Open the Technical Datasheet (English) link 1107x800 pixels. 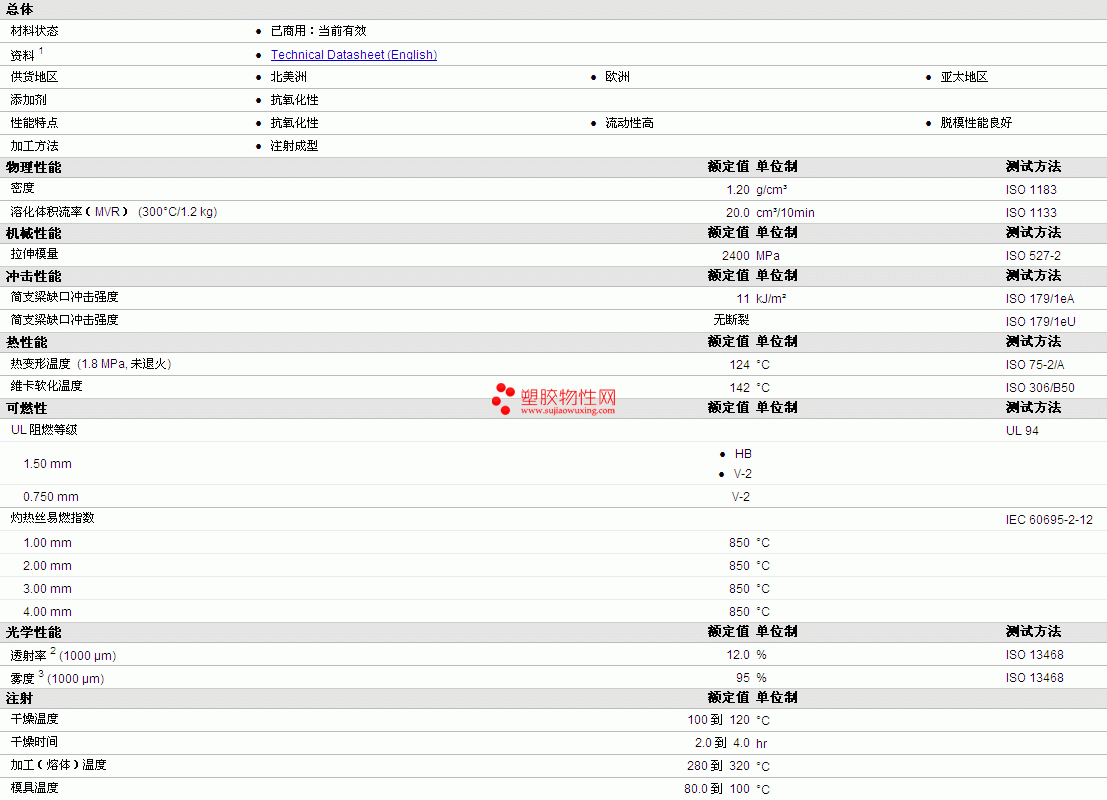(354, 54)
